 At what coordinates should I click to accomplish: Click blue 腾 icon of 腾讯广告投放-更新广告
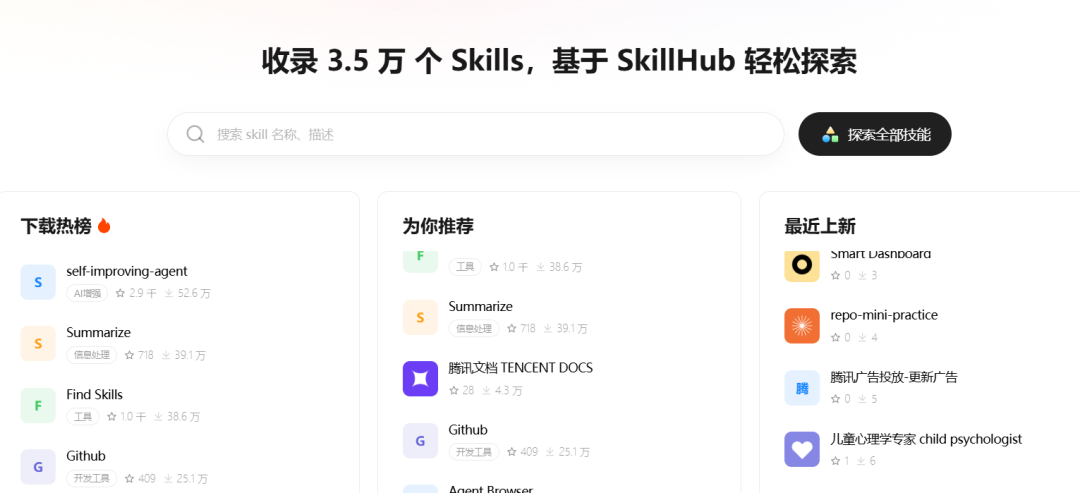802,388
